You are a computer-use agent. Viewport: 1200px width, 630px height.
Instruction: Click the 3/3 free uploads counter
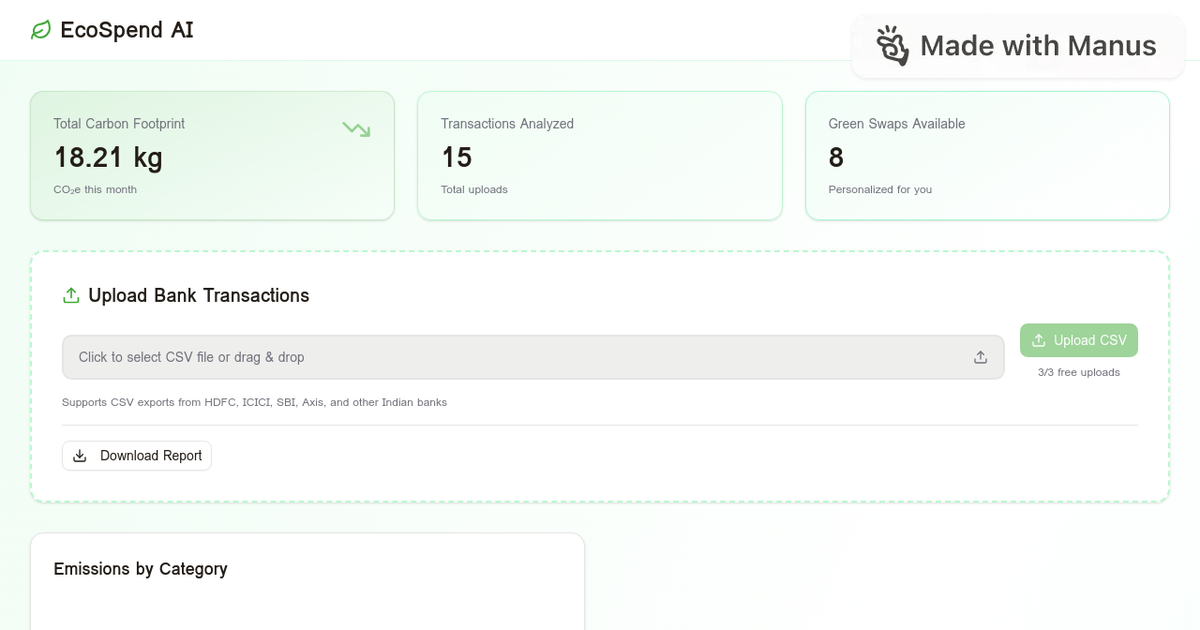click(1078, 371)
